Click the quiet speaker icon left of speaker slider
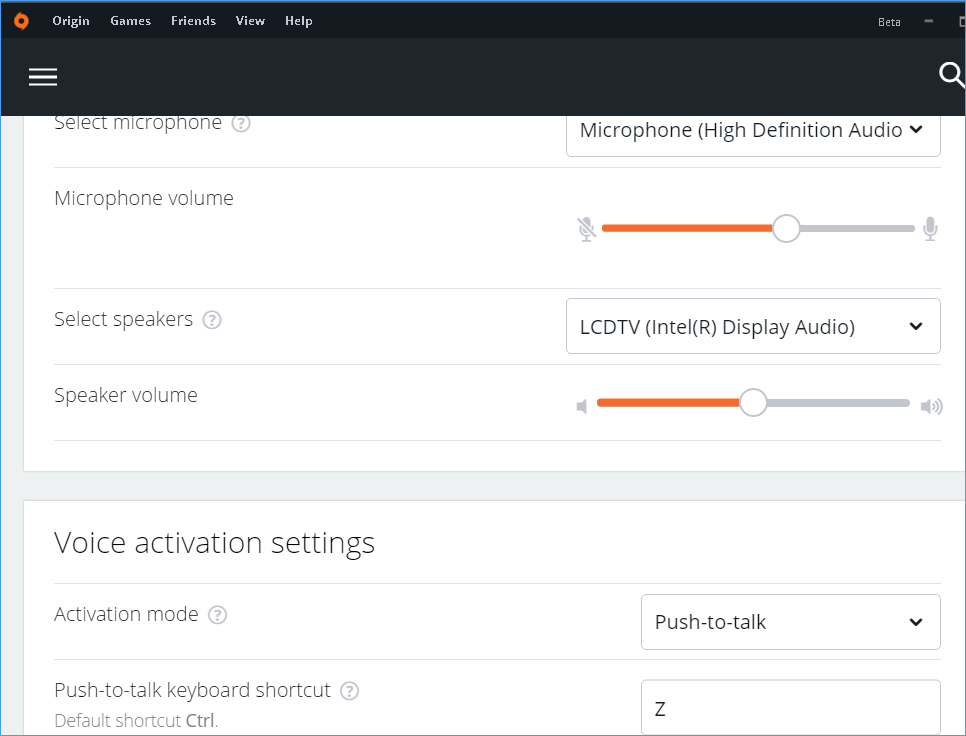This screenshot has height=736, width=966. tap(582, 406)
